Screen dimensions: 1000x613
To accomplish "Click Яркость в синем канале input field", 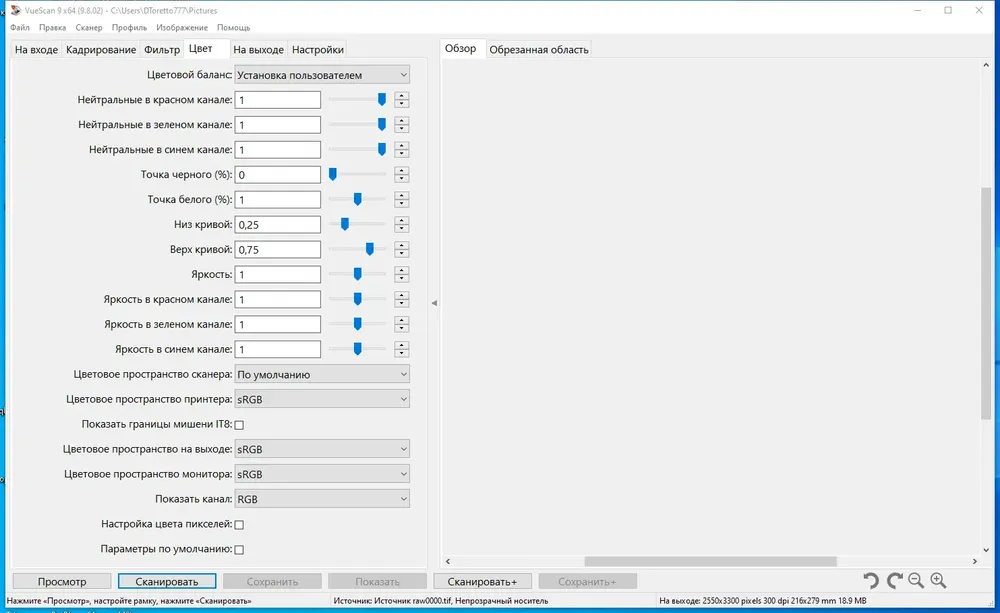I will [x=277, y=349].
